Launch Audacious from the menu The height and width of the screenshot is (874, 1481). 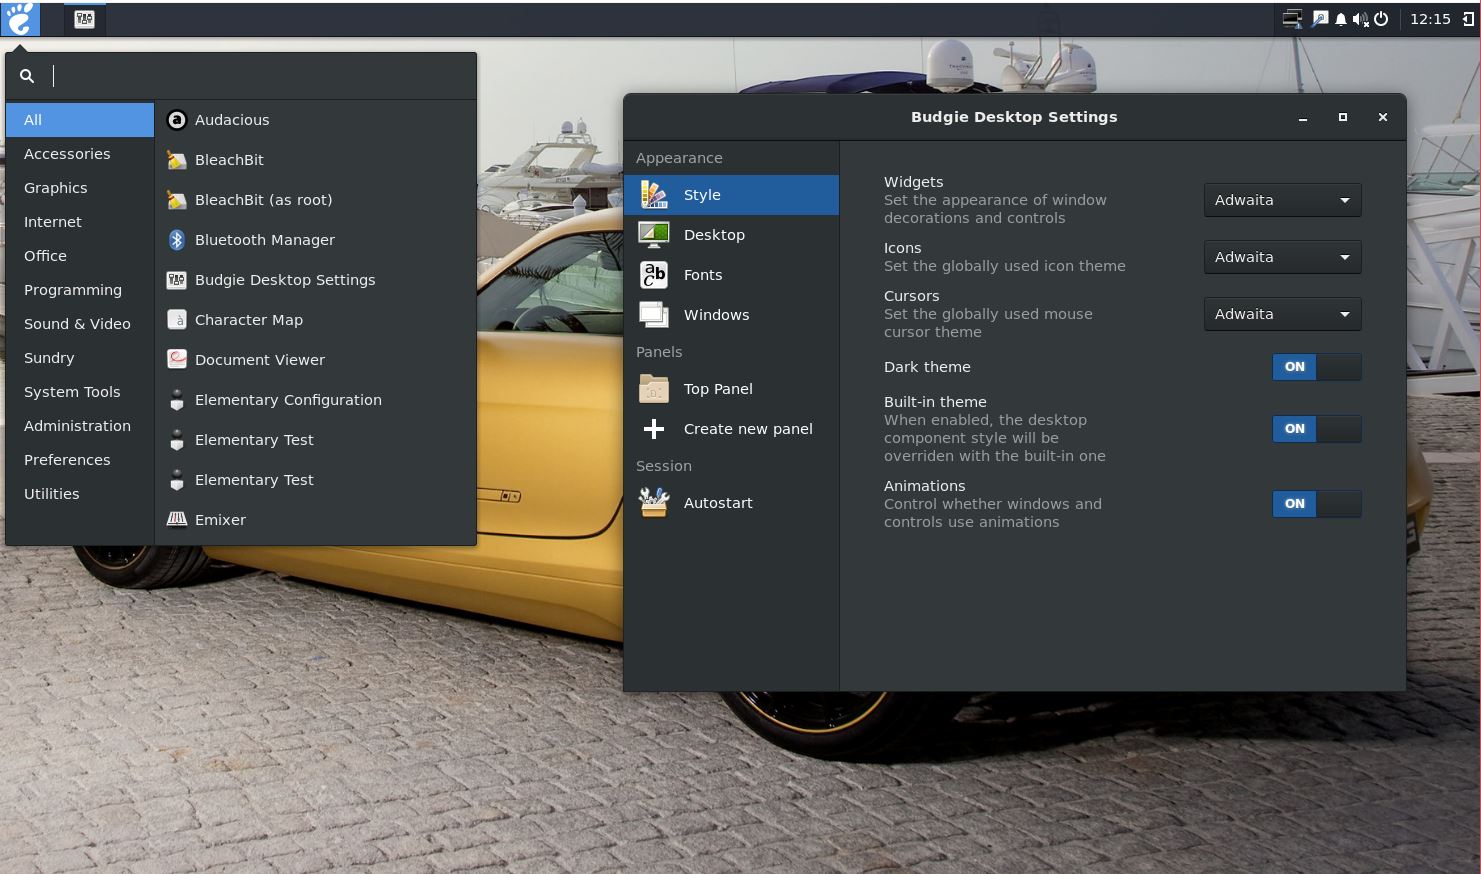(x=232, y=120)
